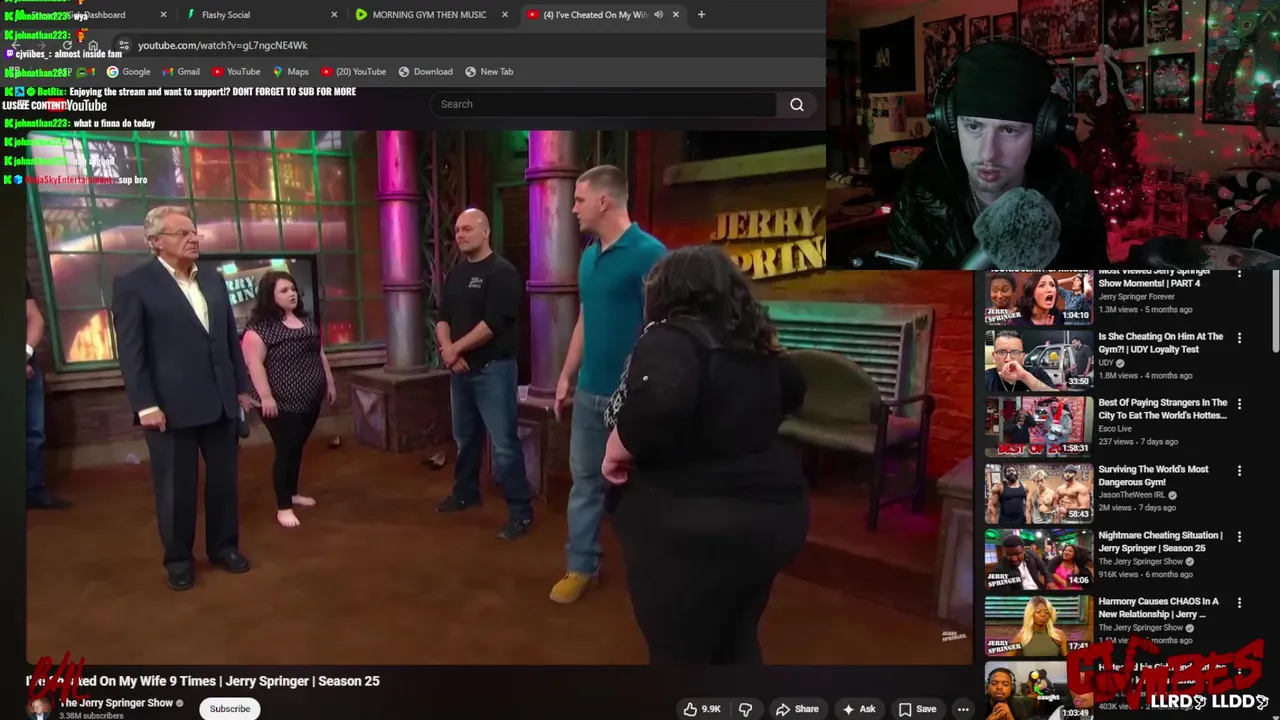Open a new browser tab with the plus icon
The width and height of the screenshot is (1280, 720).
(x=701, y=15)
